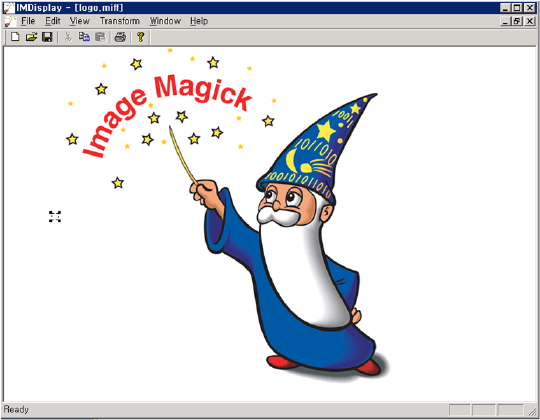Save the image using the floppy disk icon
540x420 pixels.
pyautogui.click(x=47, y=36)
